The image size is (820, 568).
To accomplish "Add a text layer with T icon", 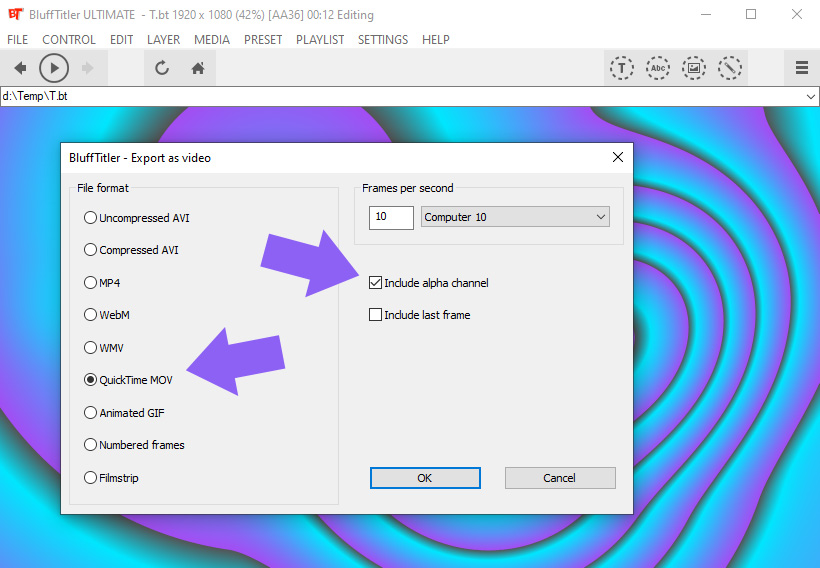I will click(622, 68).
